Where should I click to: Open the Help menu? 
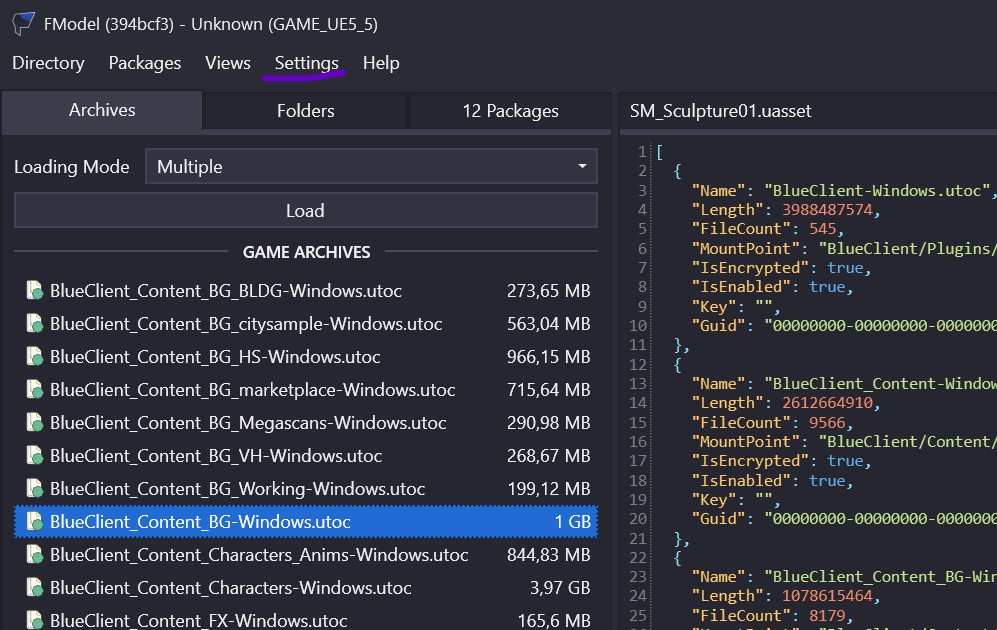381,63
